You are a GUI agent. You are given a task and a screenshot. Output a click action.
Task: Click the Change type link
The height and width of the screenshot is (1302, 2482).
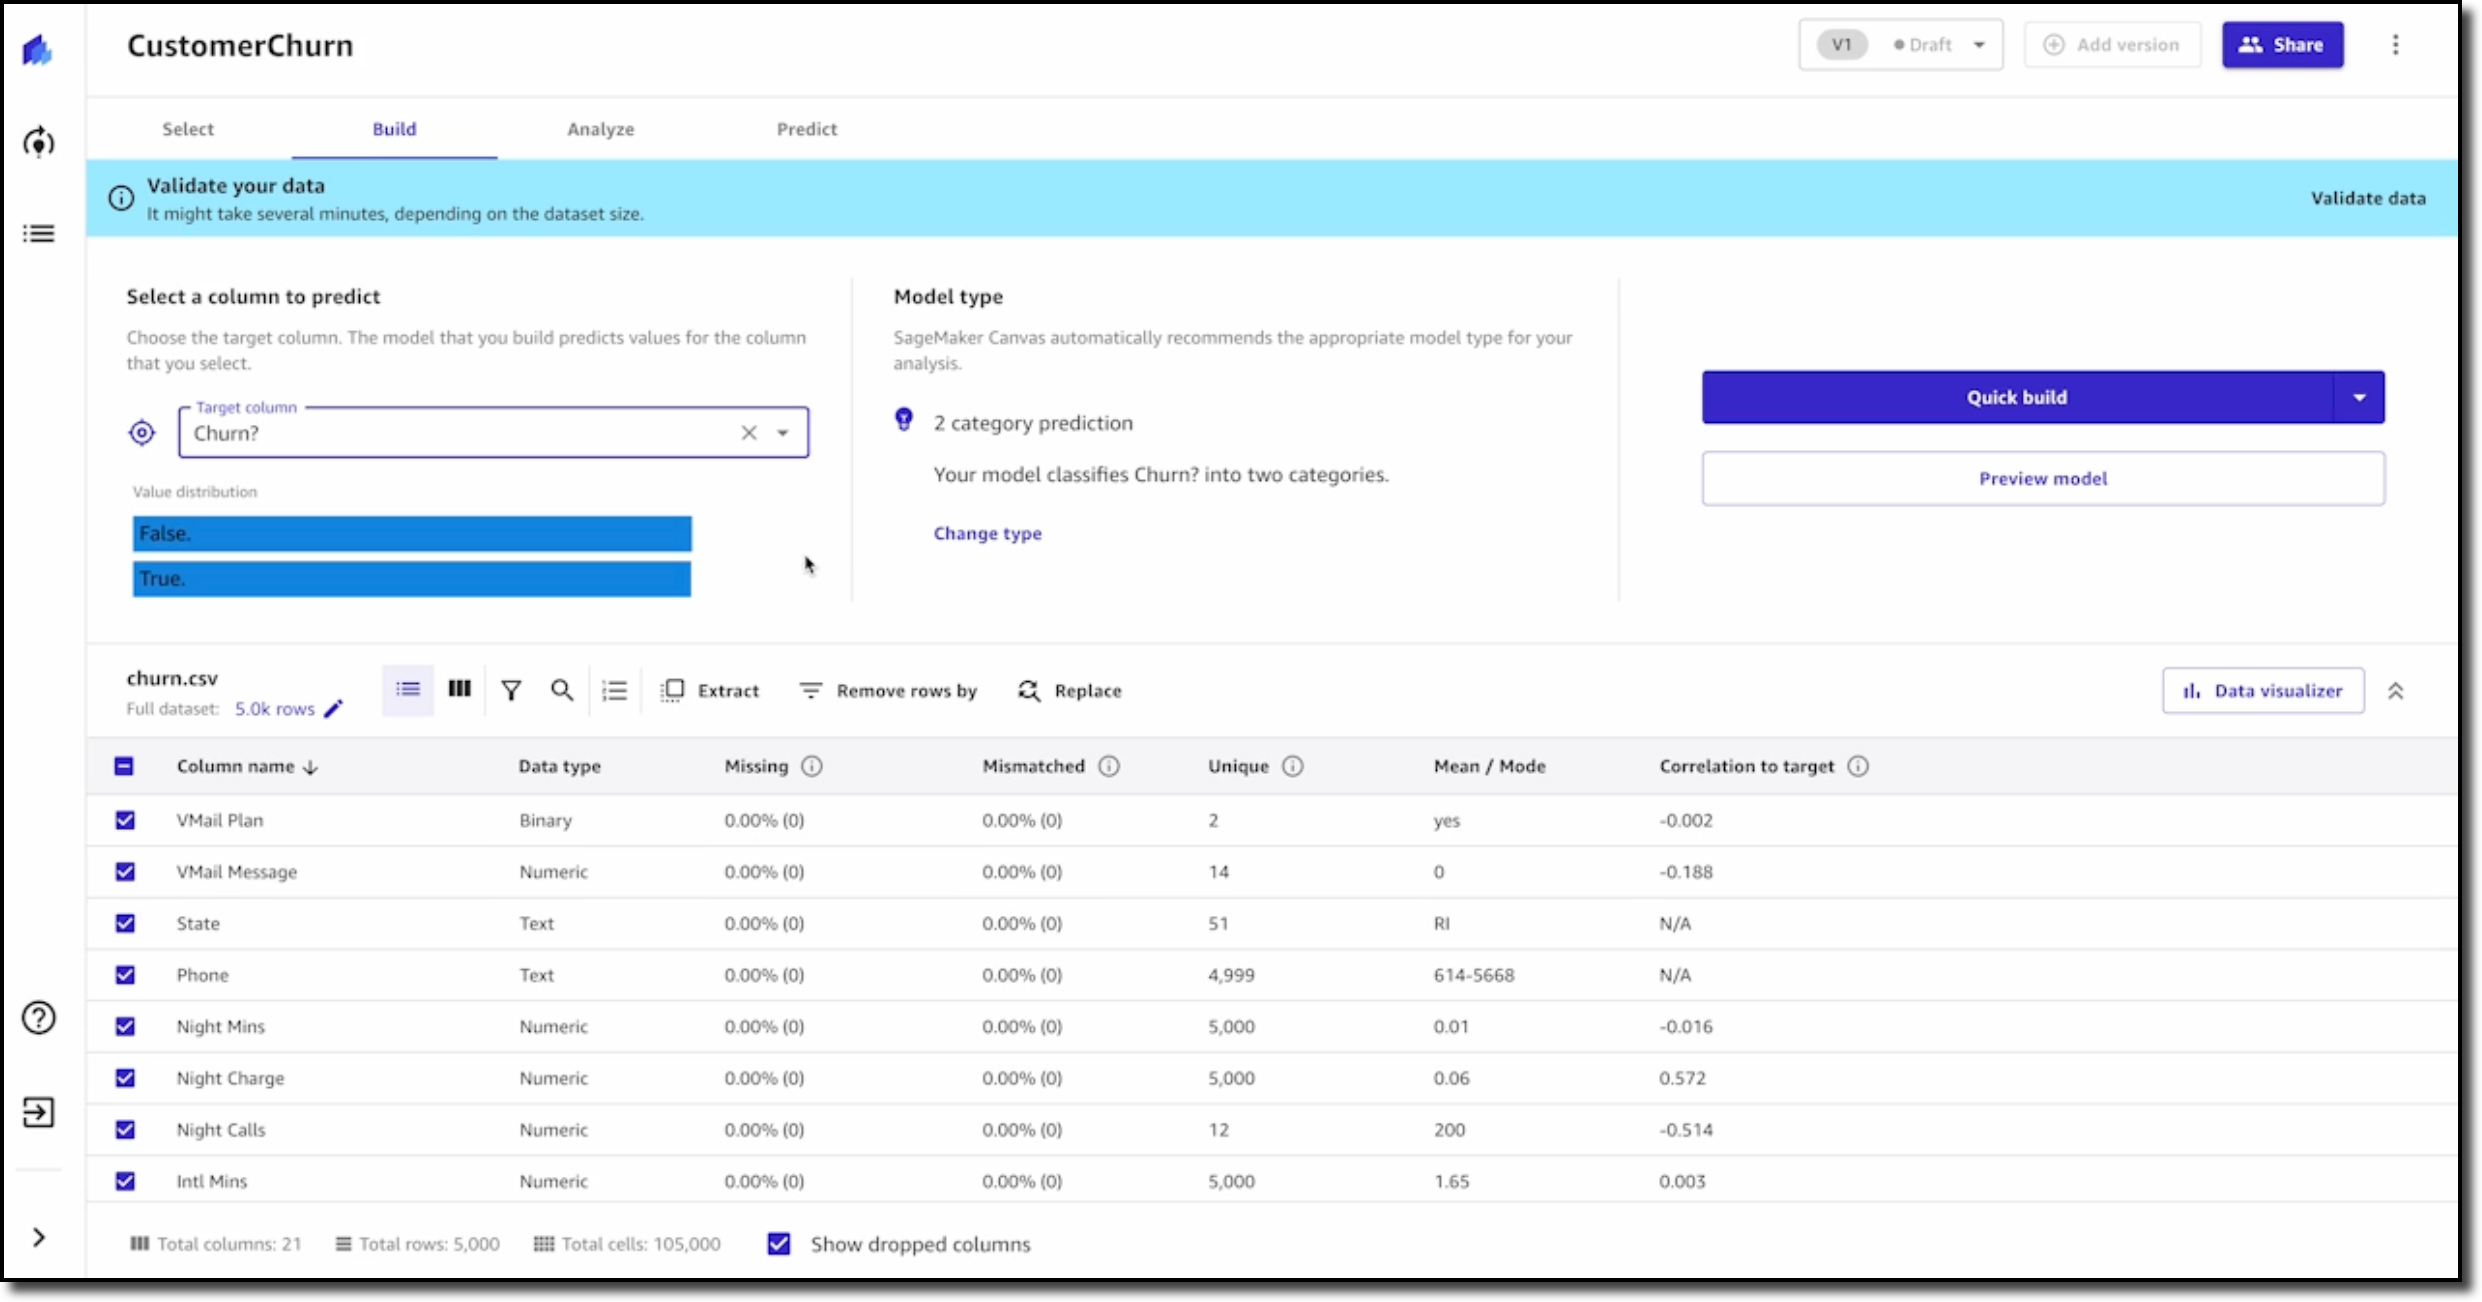(987, 534)
